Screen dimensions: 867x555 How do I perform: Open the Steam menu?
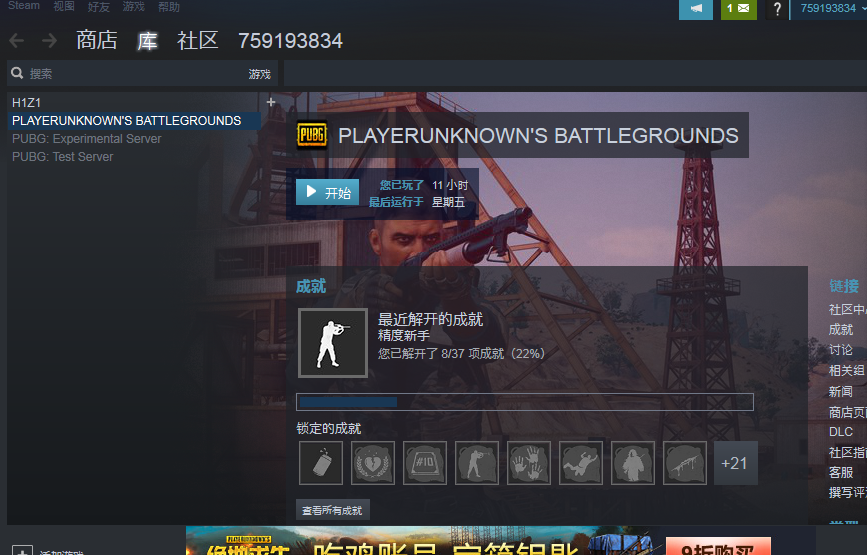coord(24,6)
